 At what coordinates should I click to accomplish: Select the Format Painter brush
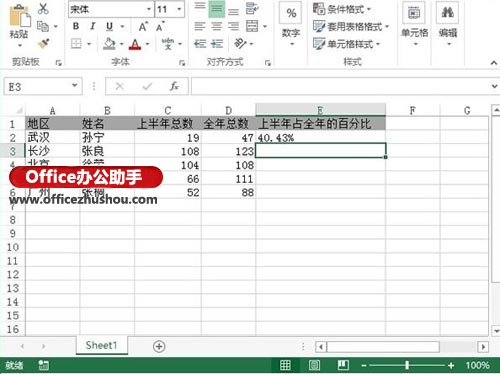coord(44,43)
